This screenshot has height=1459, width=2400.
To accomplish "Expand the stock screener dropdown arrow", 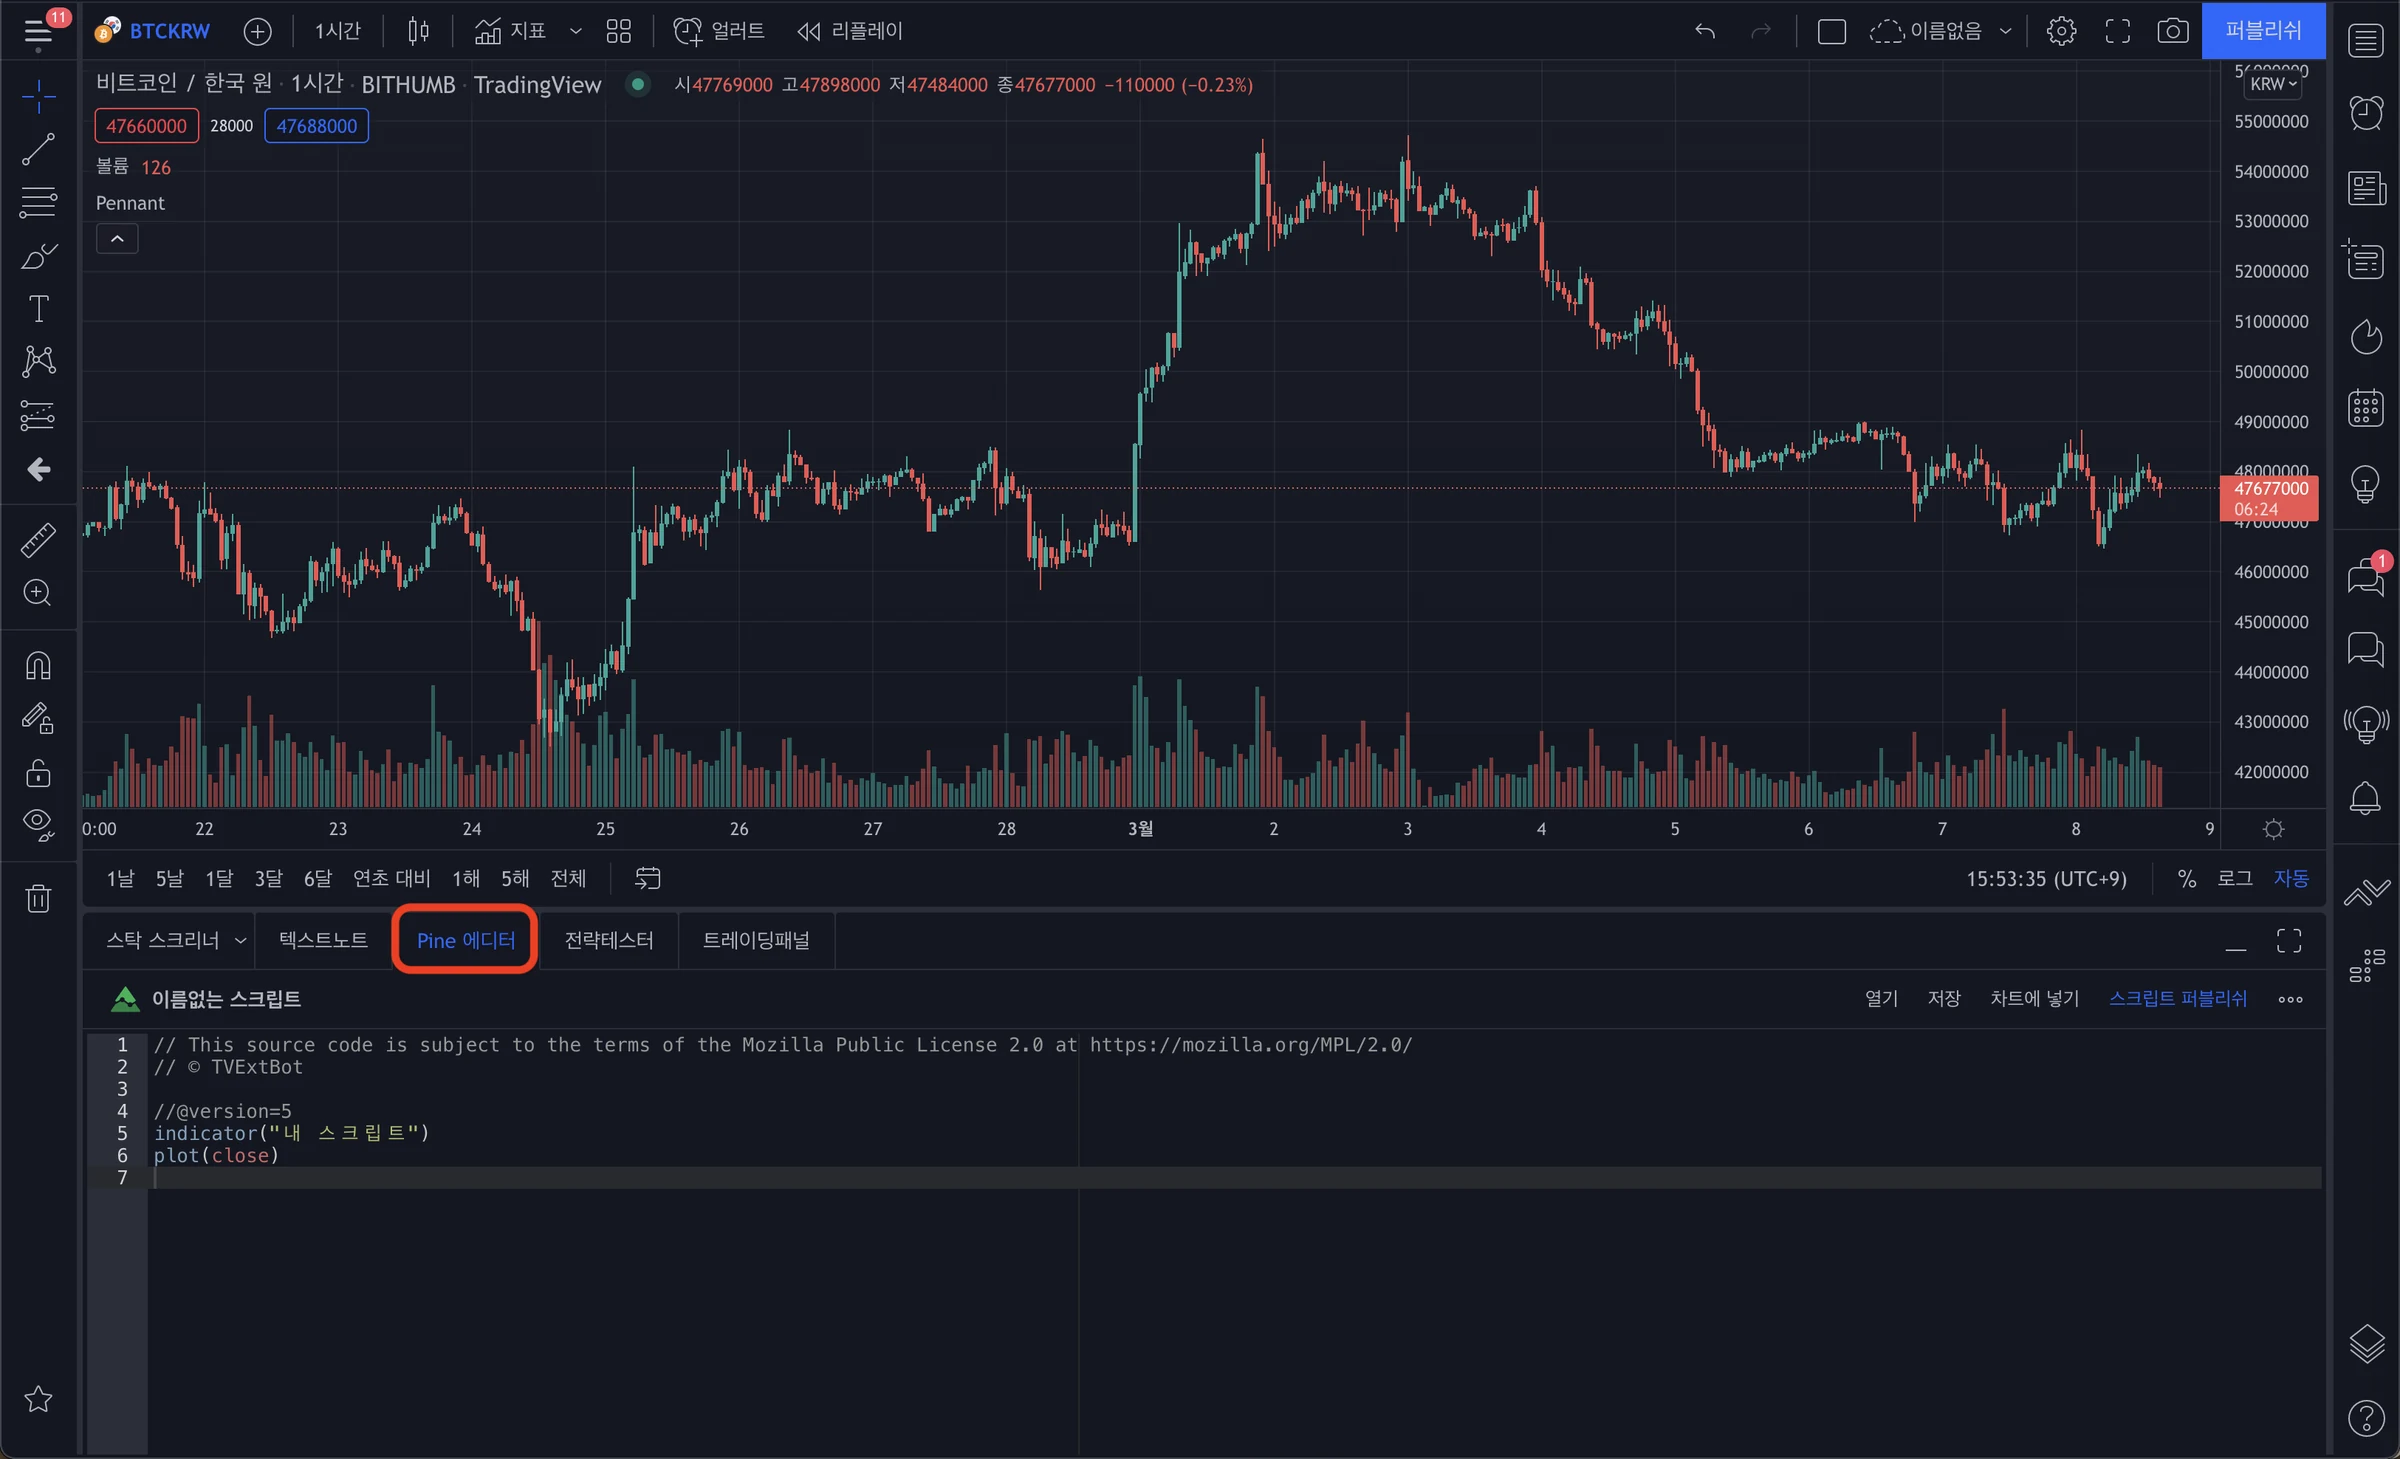I will [240, 940].
